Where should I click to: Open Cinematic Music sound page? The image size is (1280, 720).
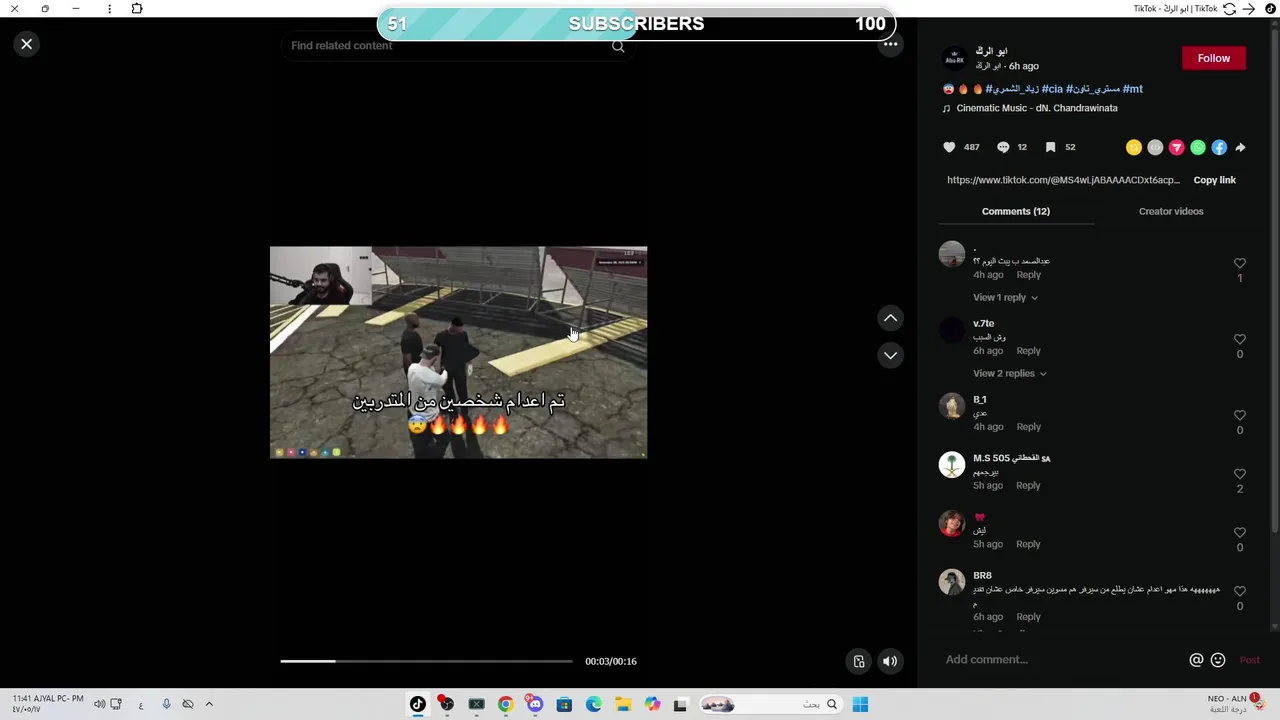coord(1036,108)
